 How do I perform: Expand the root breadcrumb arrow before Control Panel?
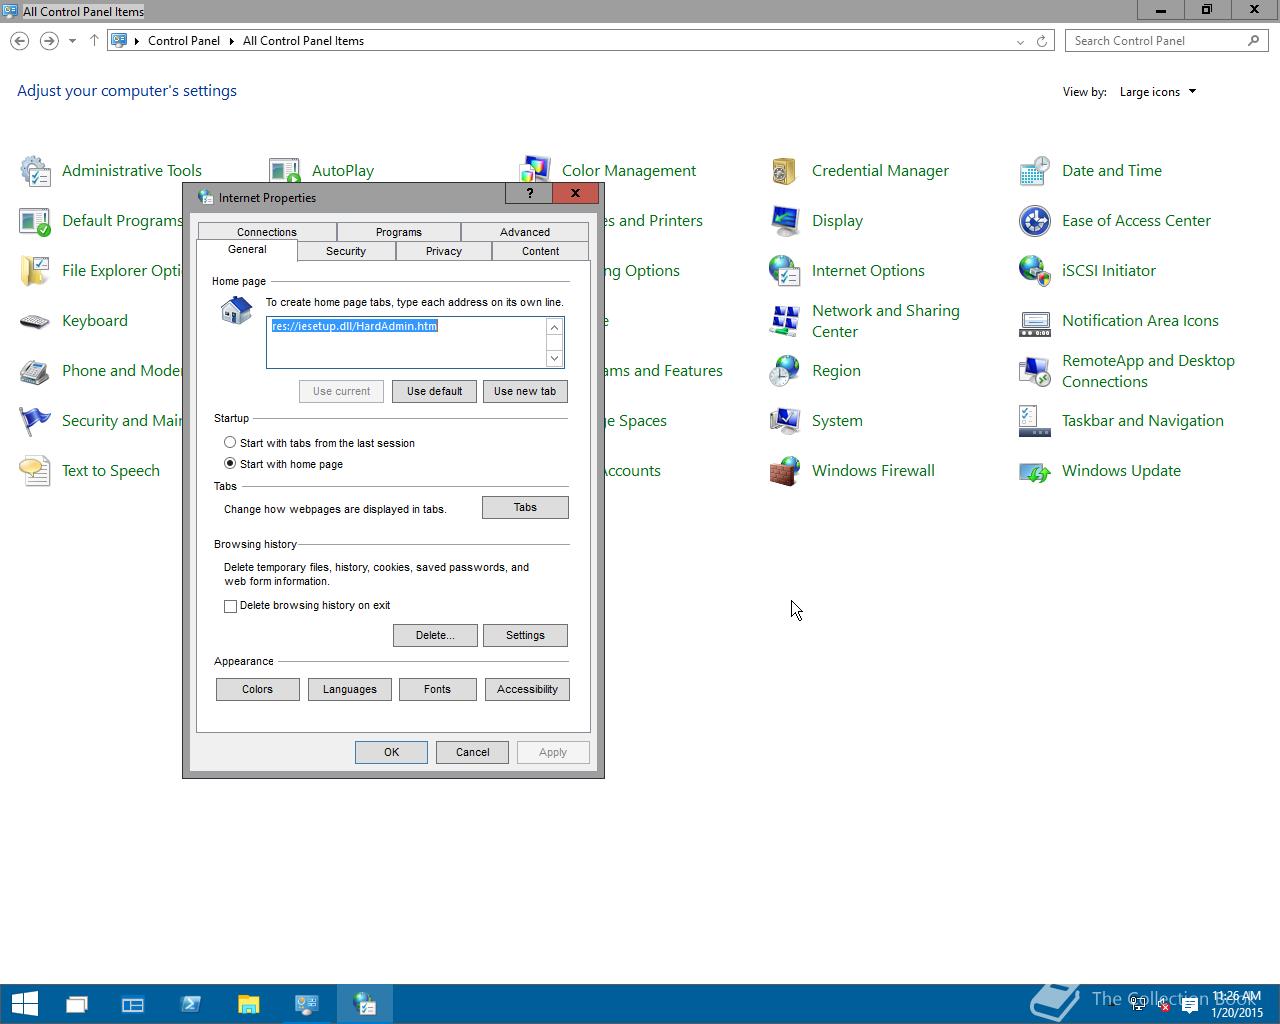(x=137, y=41)
